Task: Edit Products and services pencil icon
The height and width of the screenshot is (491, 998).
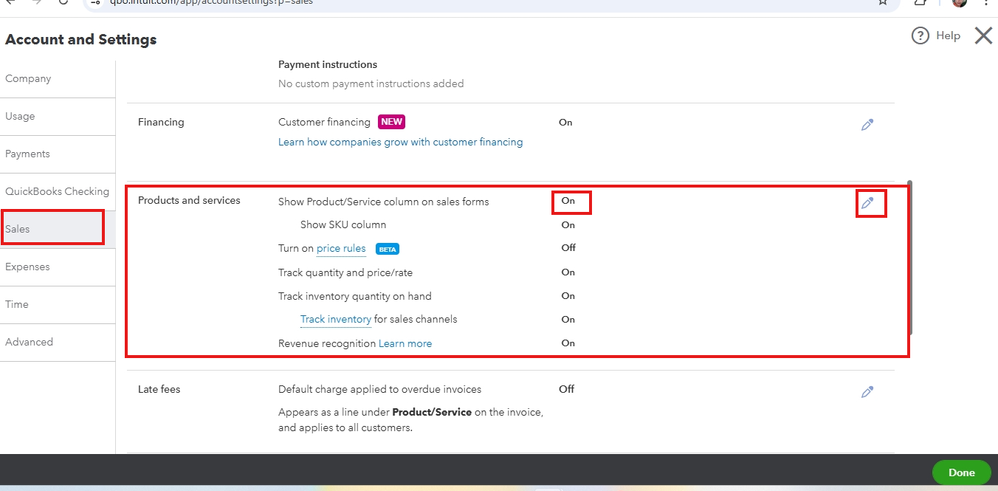Action: [x=867, y=203]
